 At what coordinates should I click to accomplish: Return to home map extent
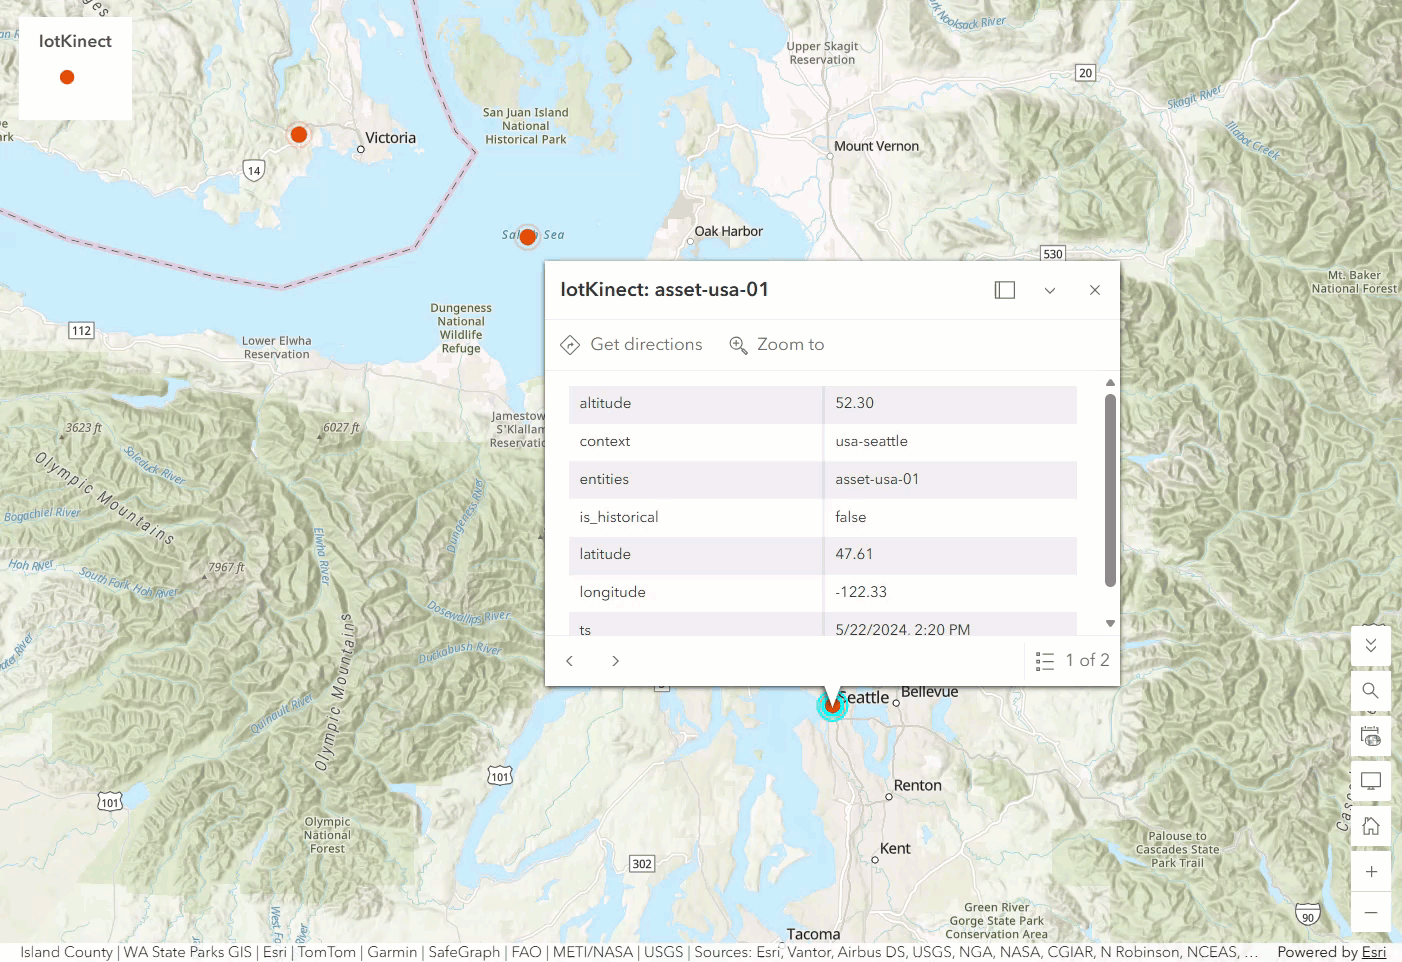pos(1371,827)
